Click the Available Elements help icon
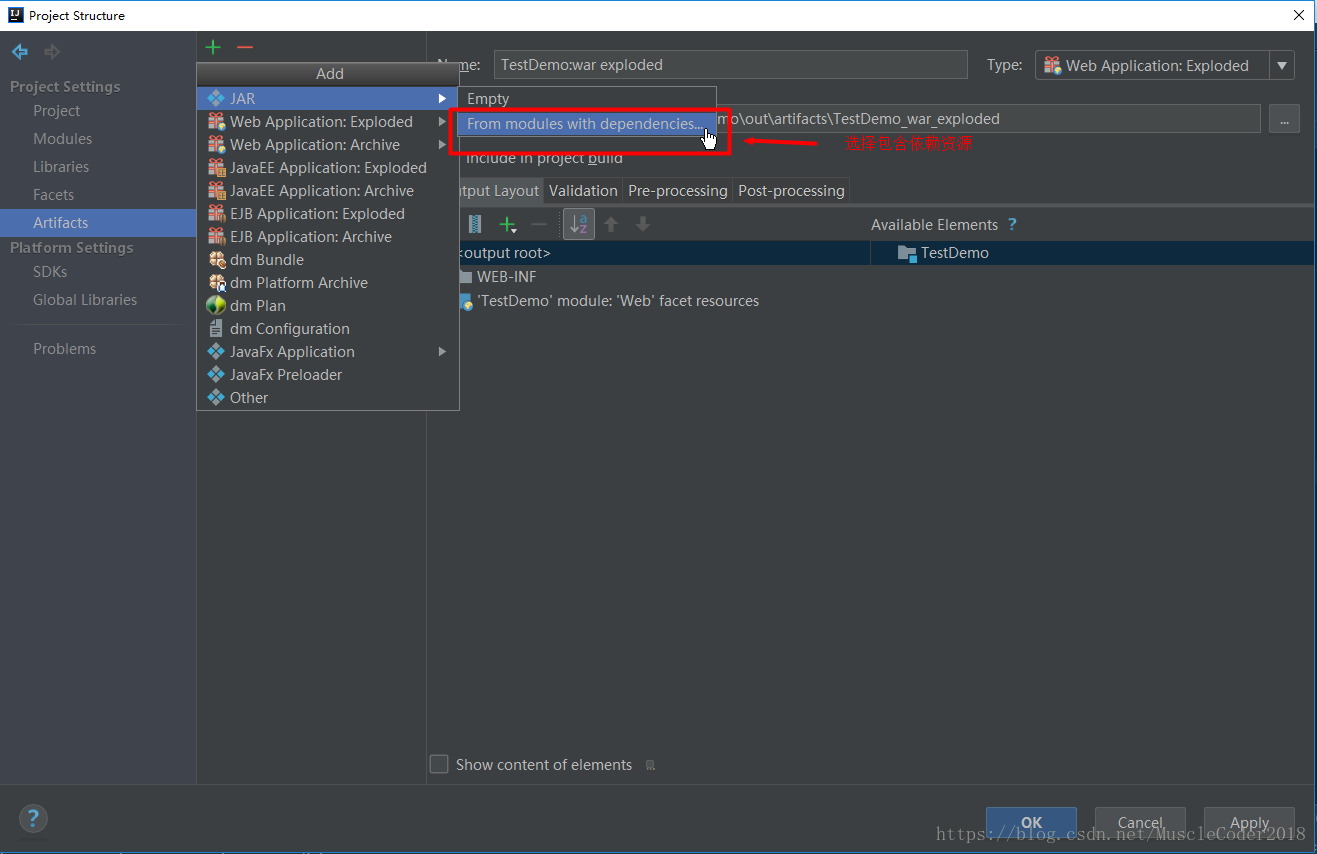Viewport: 1317px width, 854px height. 1012,225
